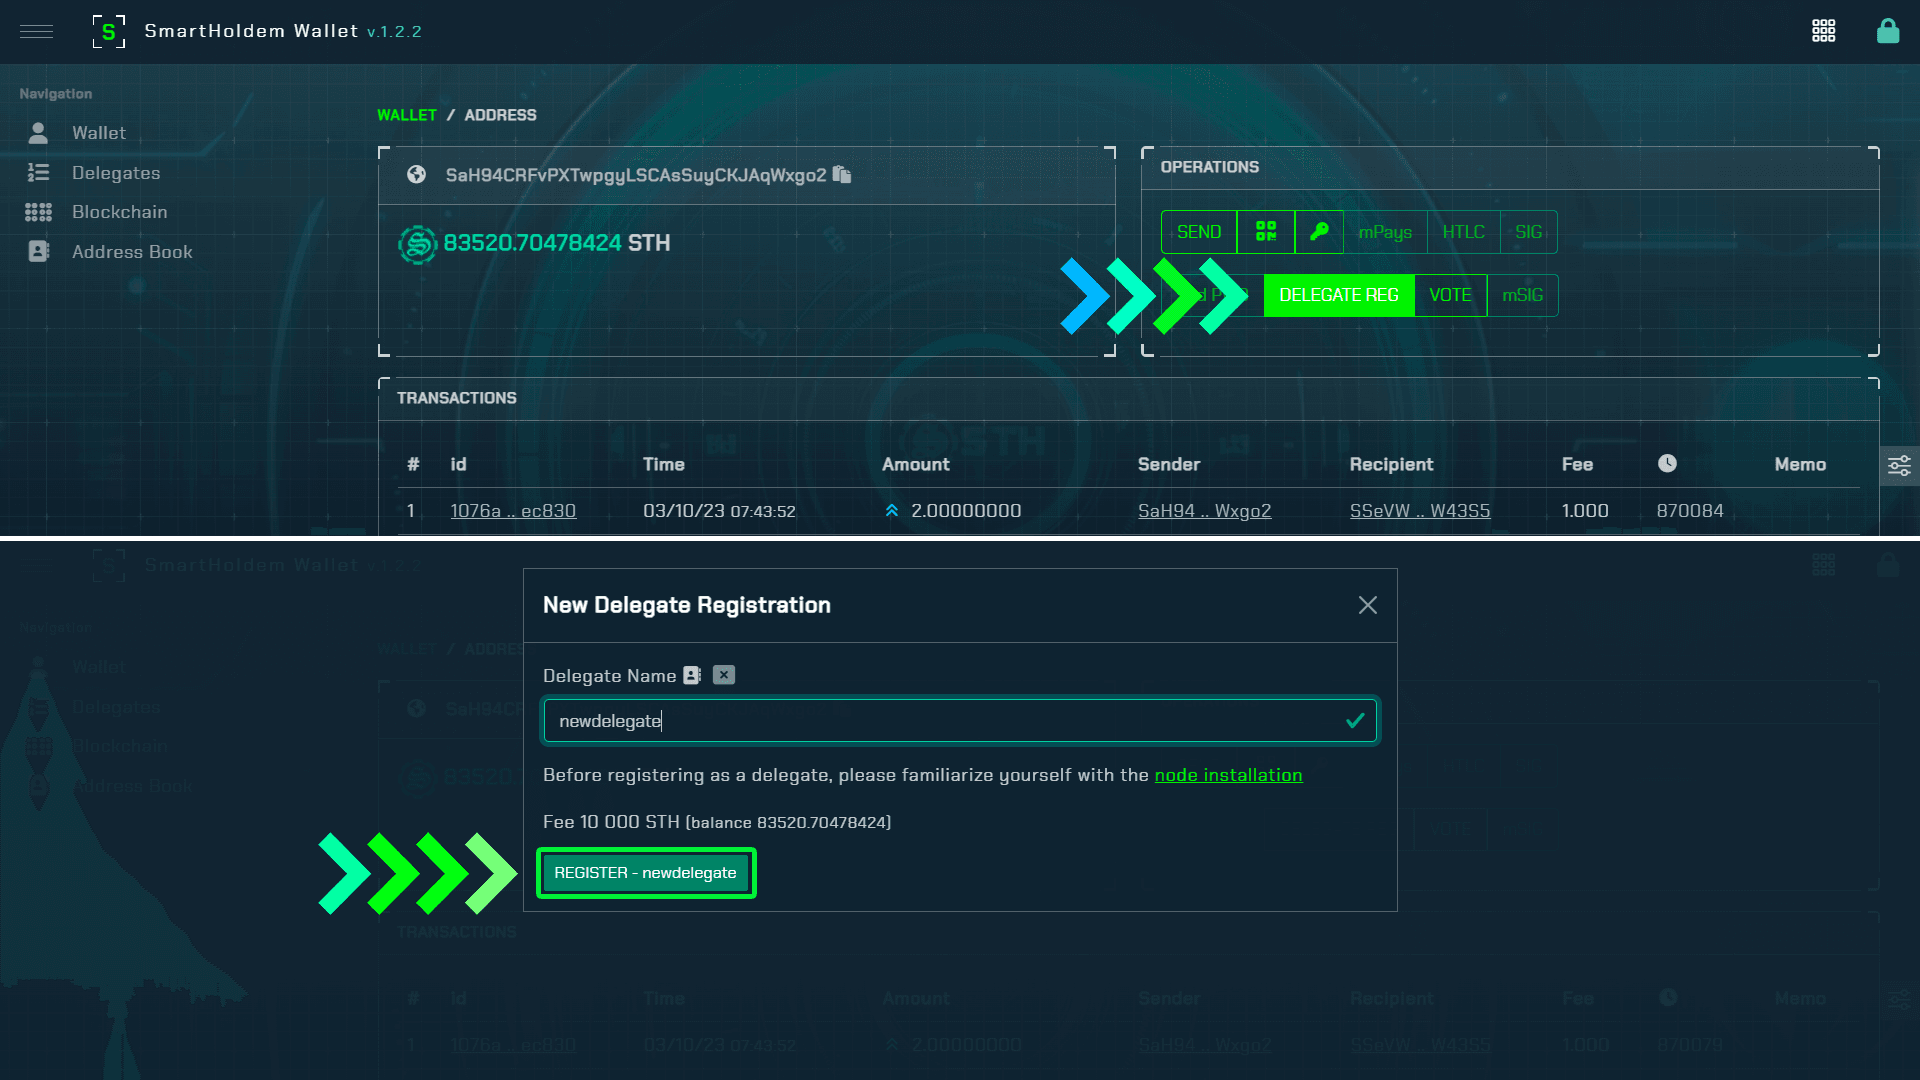Click the Delegate Name input field

coord(960,721)
